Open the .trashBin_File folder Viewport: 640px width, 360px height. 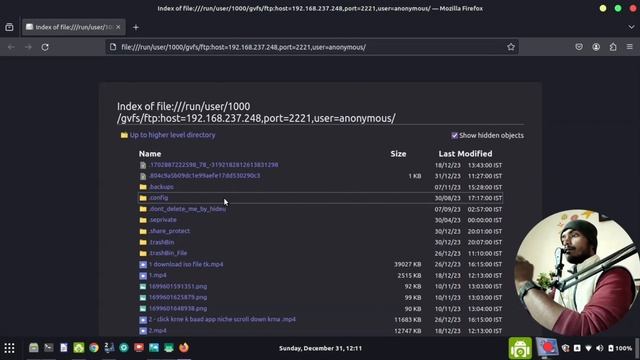(x=168, y=253)
